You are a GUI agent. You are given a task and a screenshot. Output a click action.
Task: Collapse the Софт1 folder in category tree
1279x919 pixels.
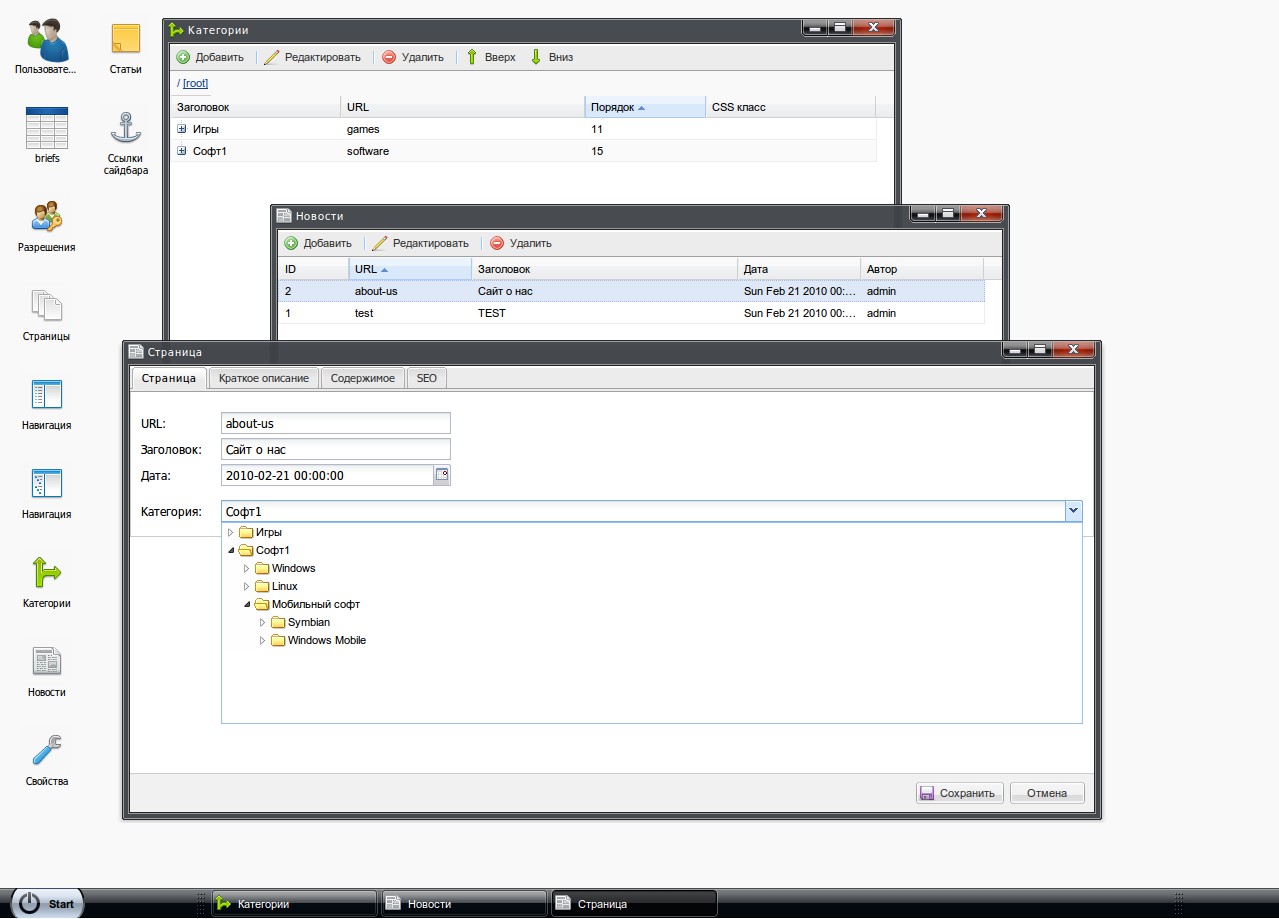tap(230, 550)
